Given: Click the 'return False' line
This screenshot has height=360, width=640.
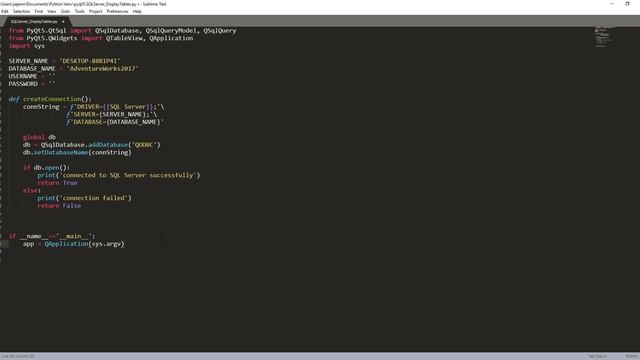Looking at the screenshot, I should [59, 206].
